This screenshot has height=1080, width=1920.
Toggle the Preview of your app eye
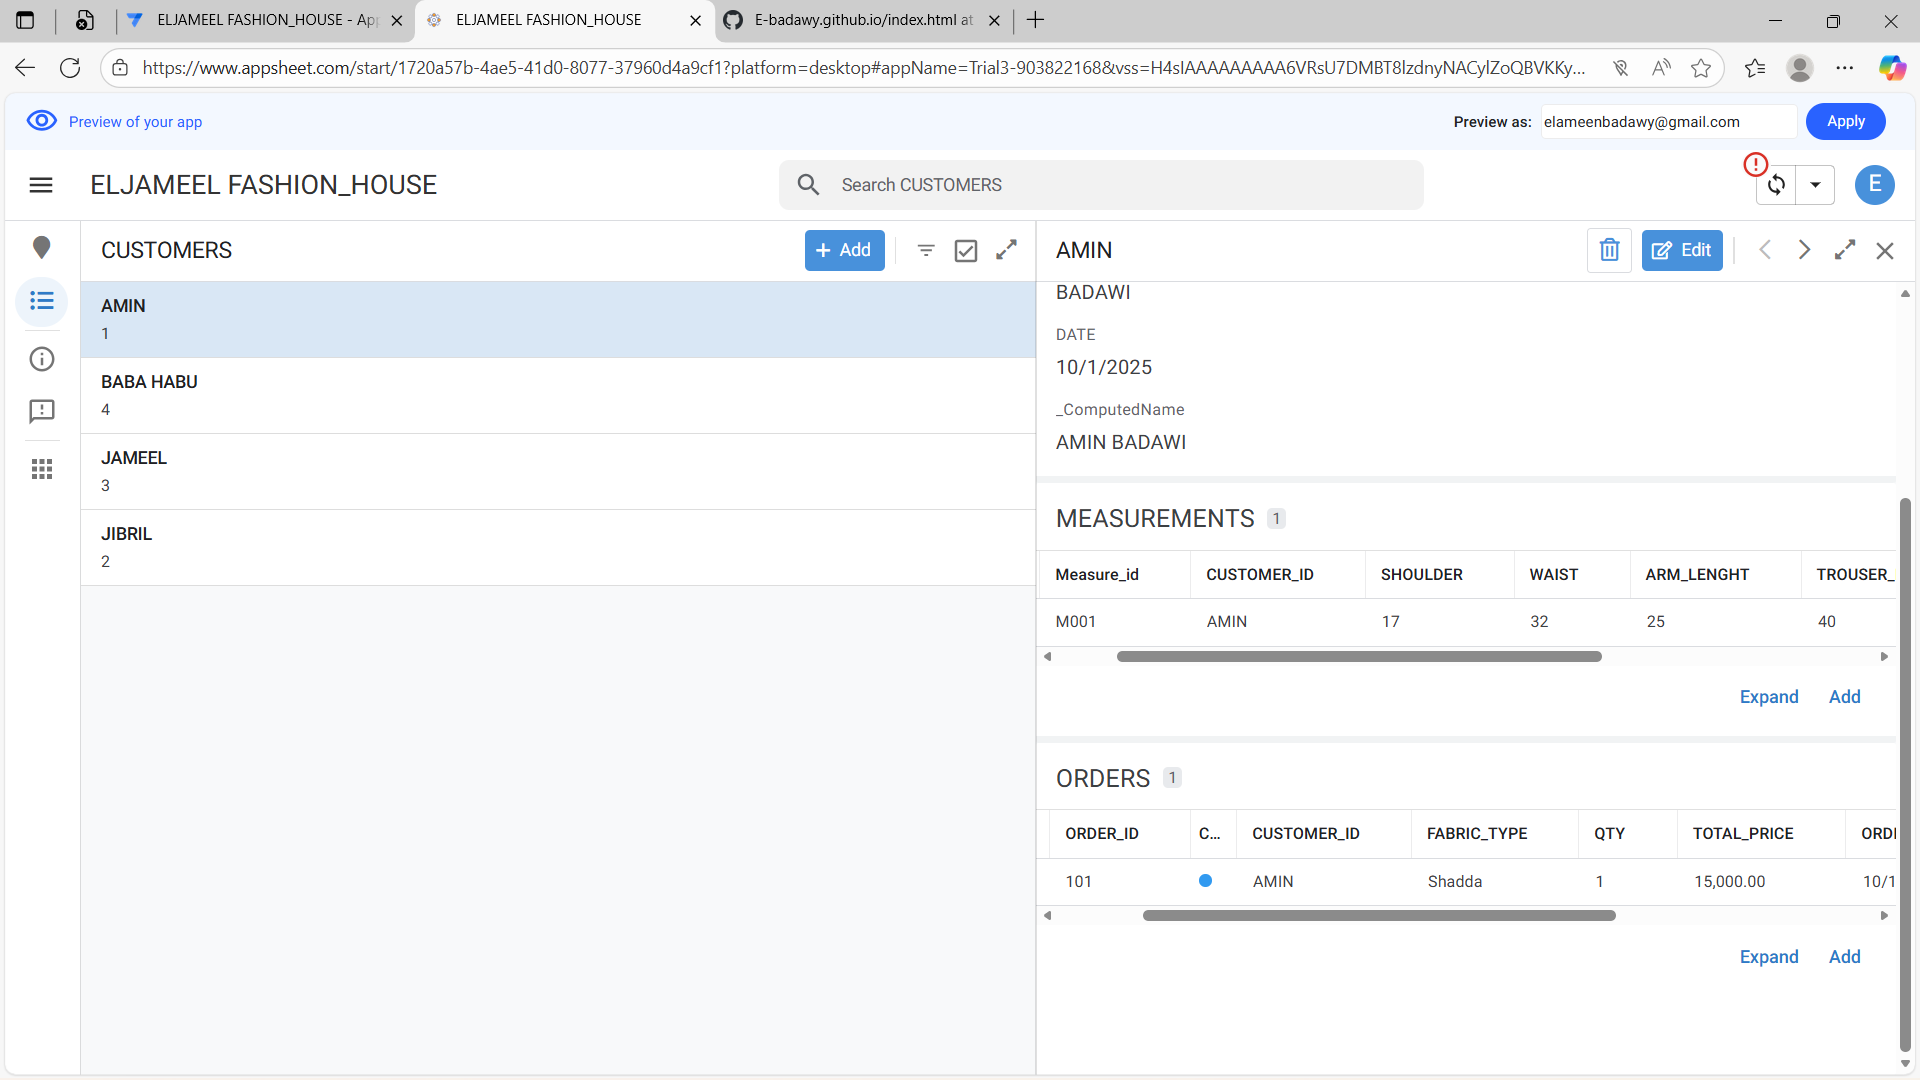pos(41,121)
